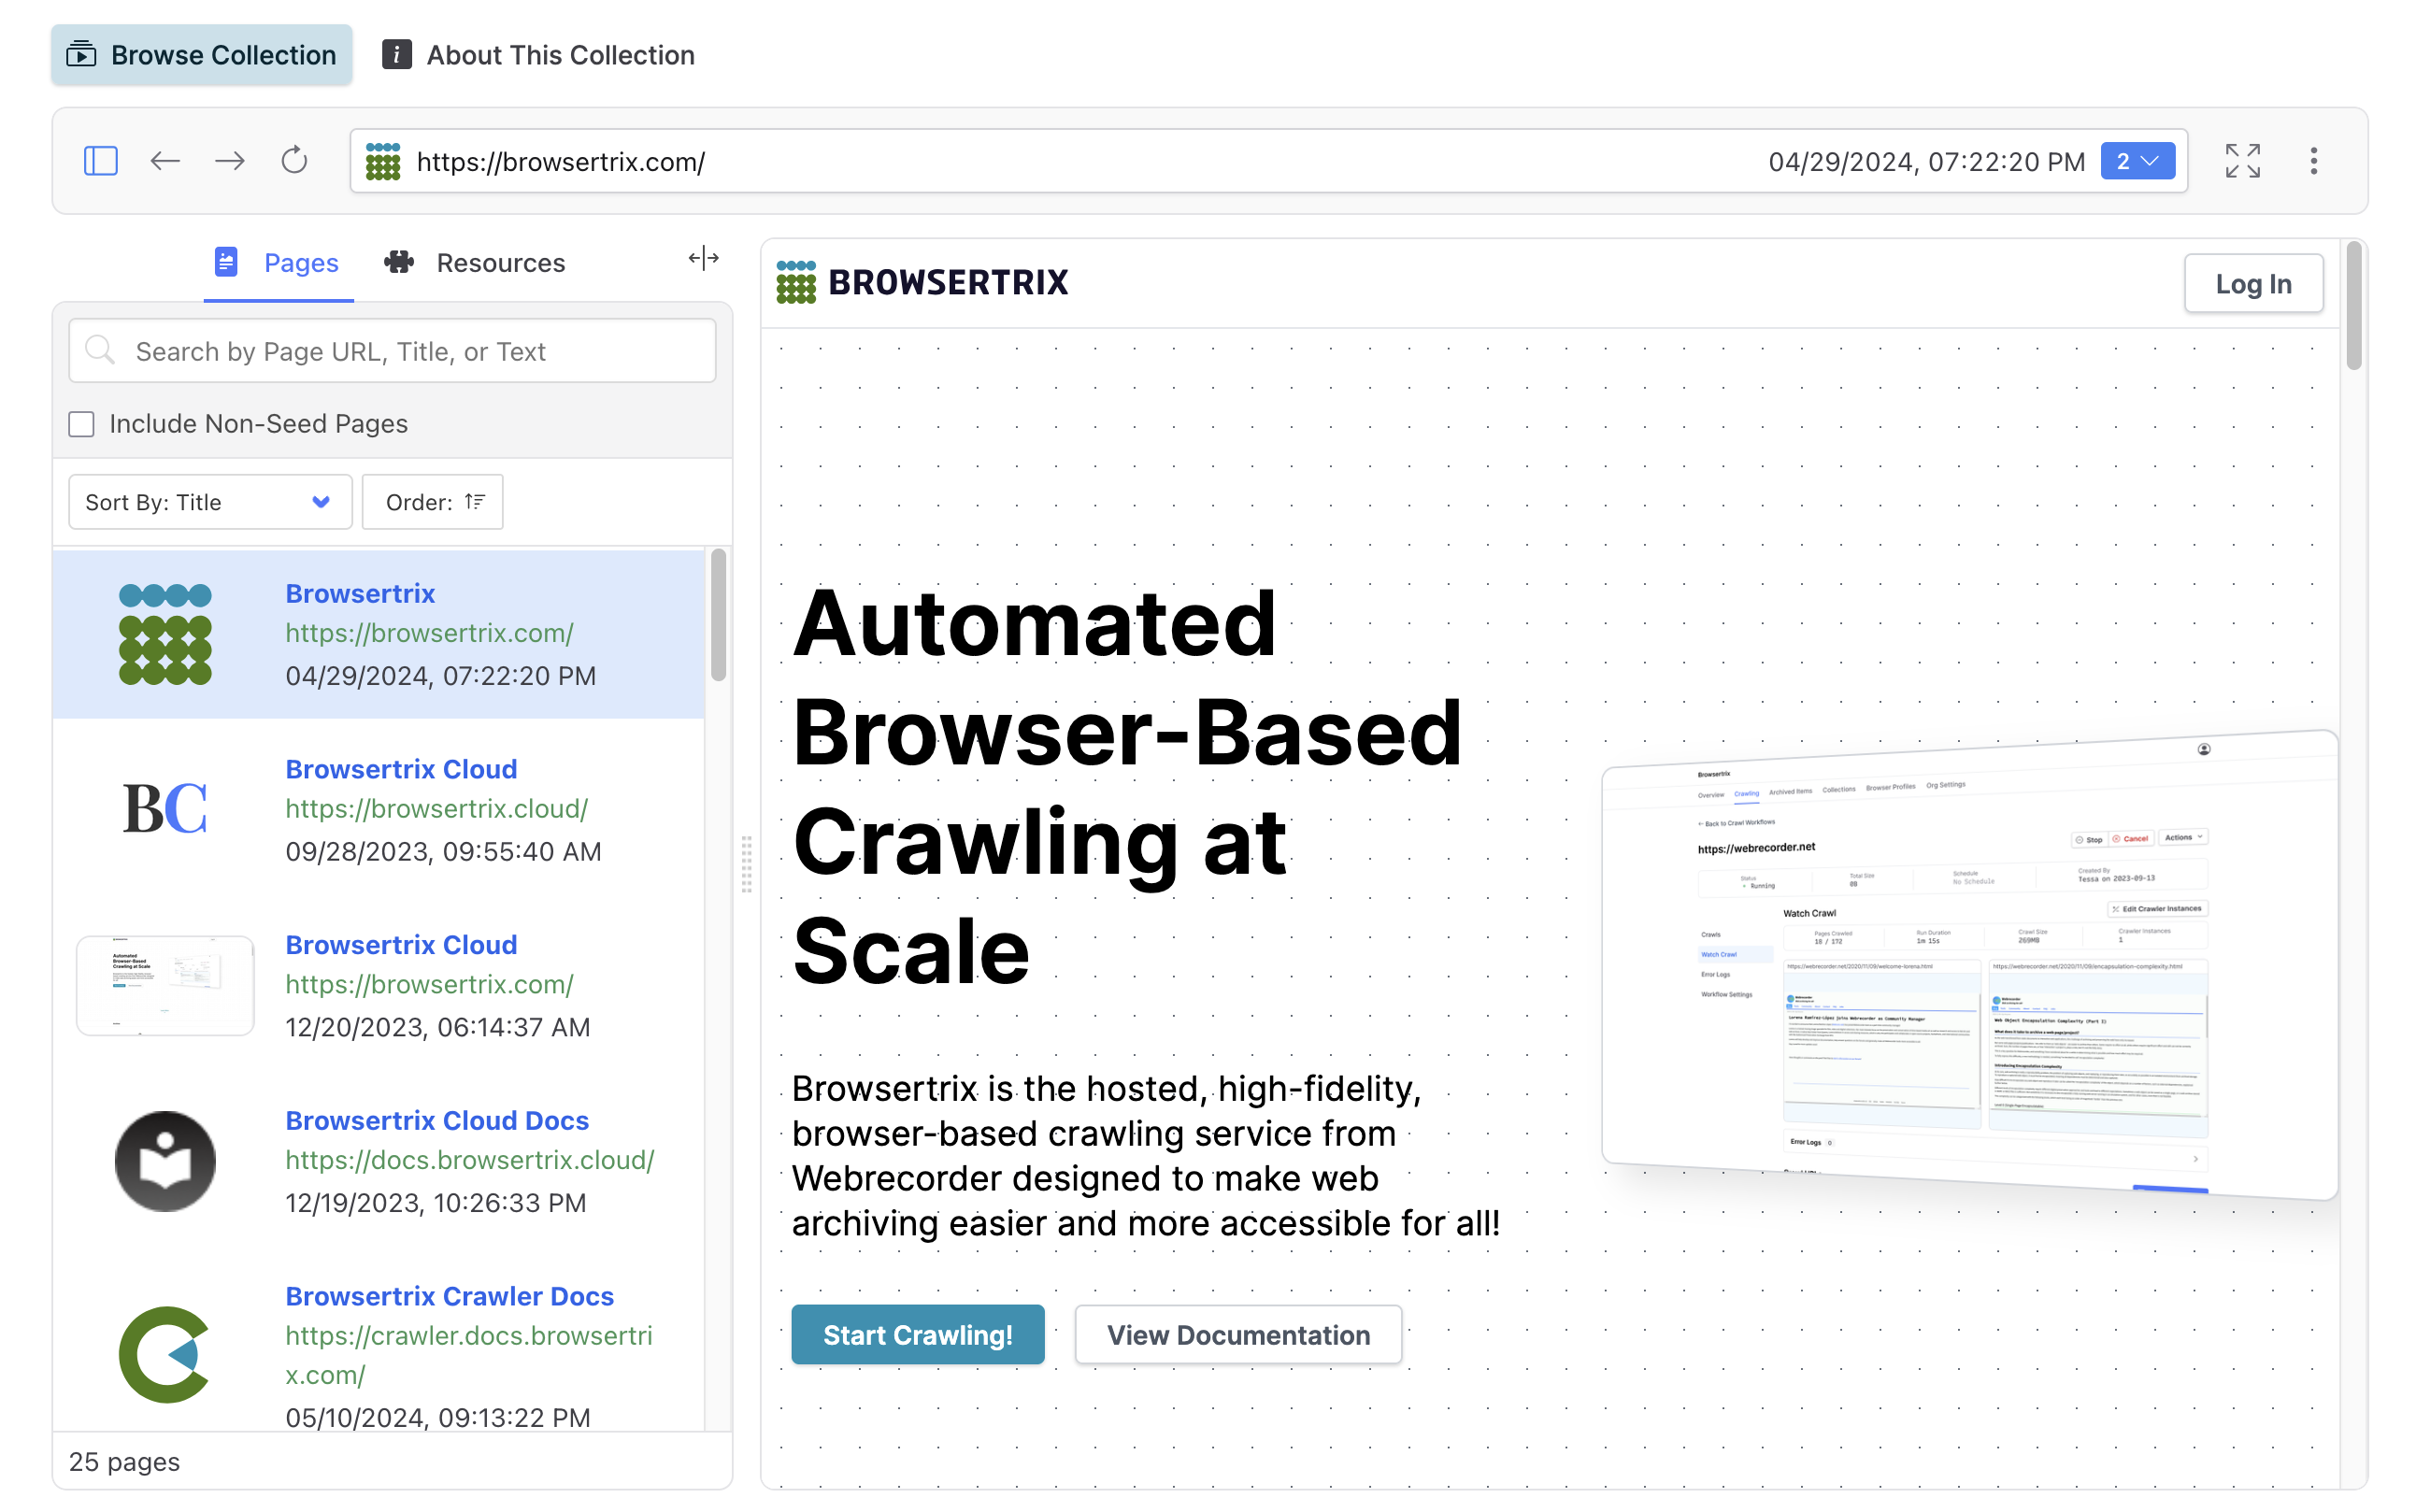Click the About This Collection info icon

point(397,54)
